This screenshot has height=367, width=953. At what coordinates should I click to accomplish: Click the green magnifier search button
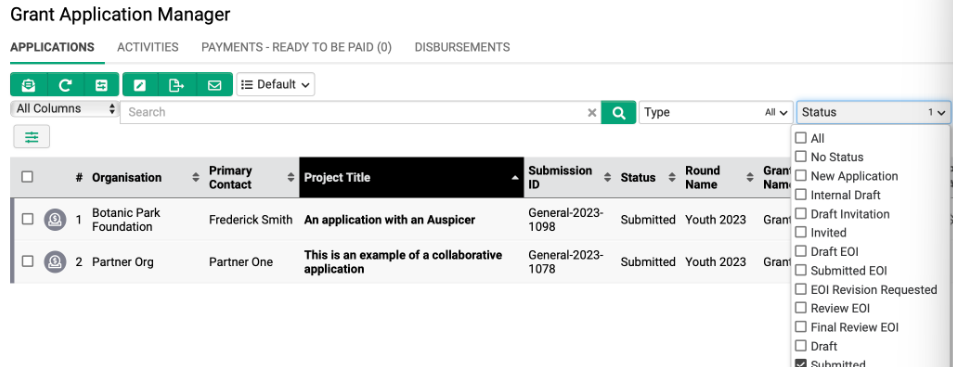619,112
